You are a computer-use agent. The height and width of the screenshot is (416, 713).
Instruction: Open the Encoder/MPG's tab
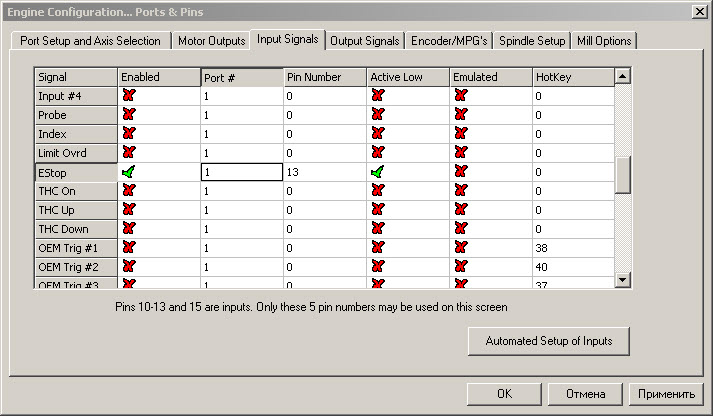coord(449,41)
